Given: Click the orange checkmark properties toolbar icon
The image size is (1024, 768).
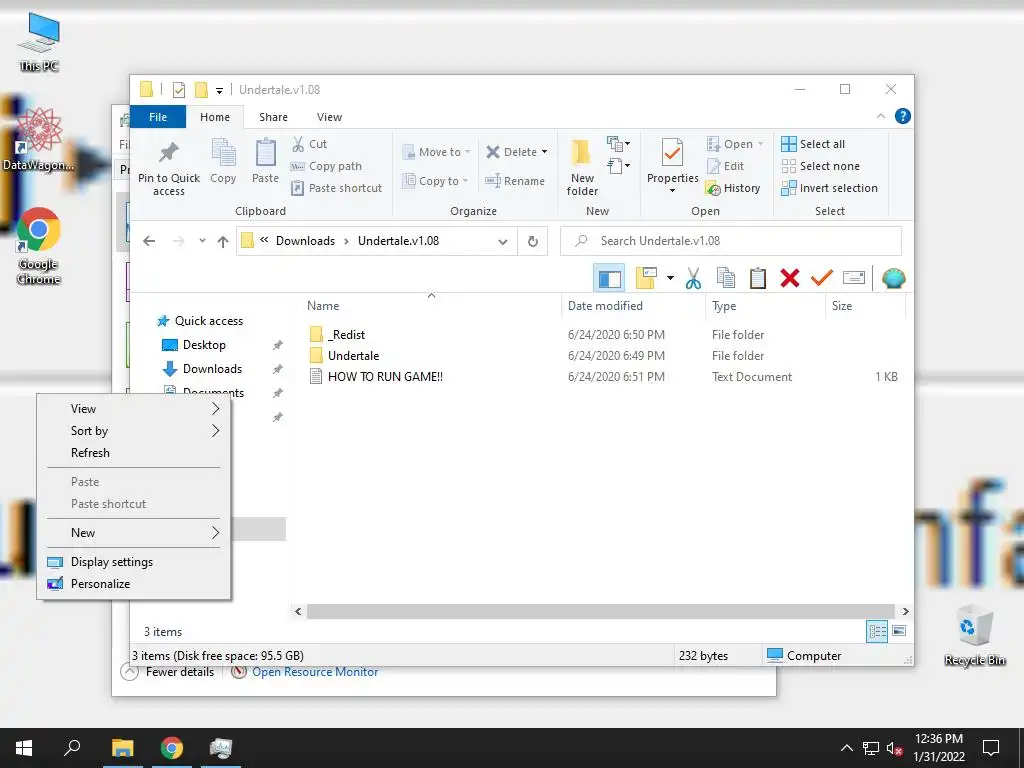Looking at the screenshot, I should [822, 278].
